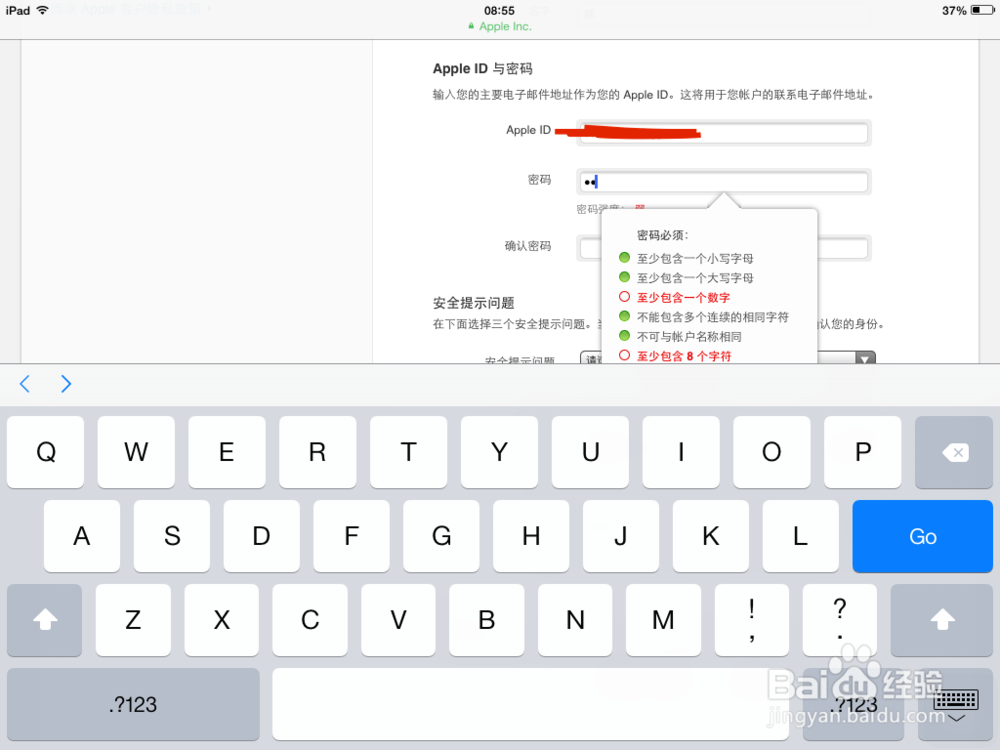1000x750 pixels.
Task: Tap the C key
Action: pyautogui.click(x=310, y=619)
